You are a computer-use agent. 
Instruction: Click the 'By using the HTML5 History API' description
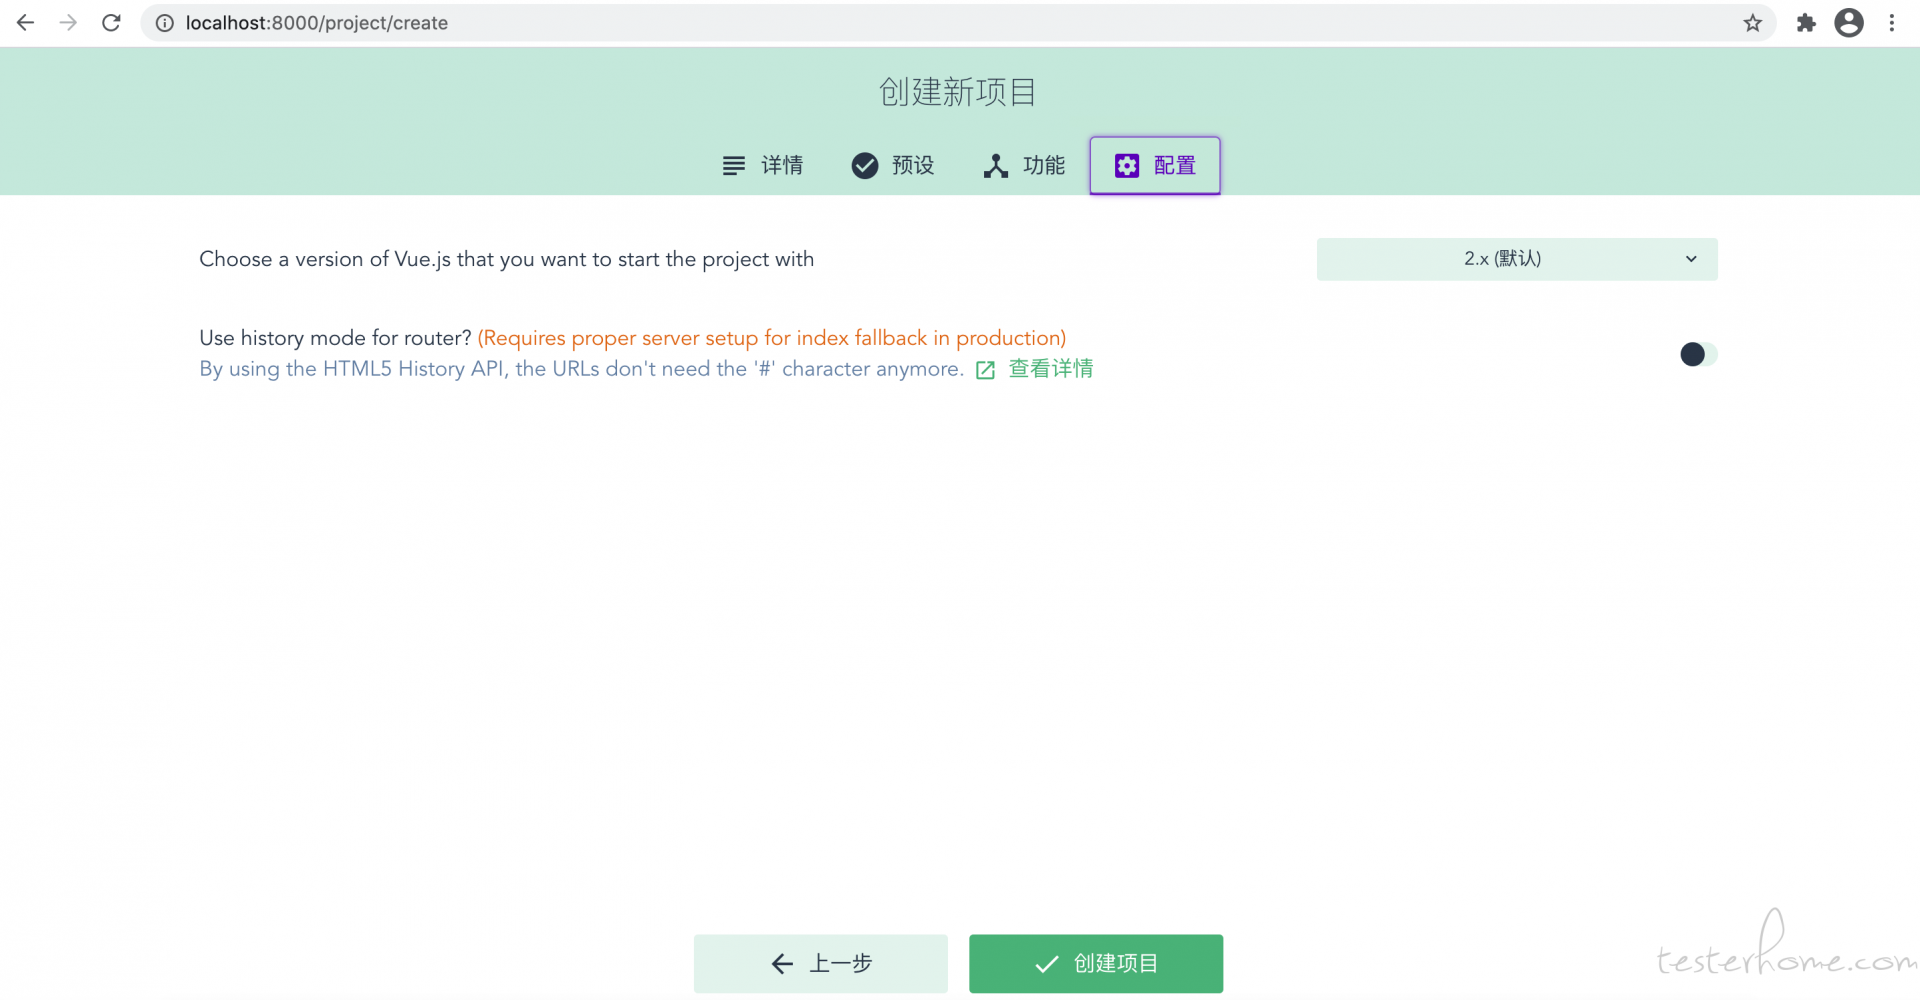(581, 369)
